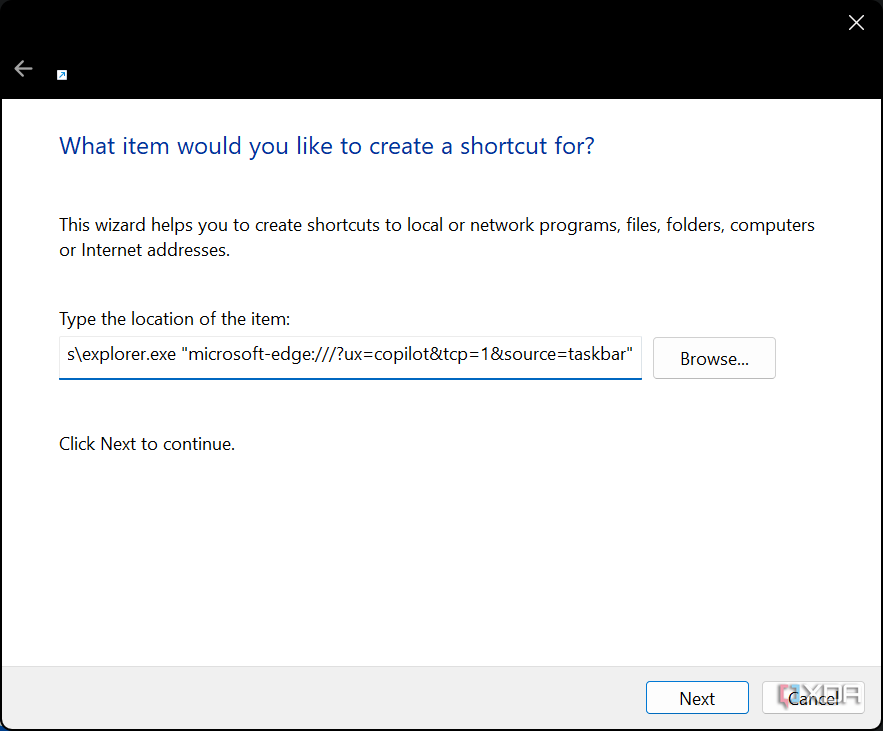Focus the item location text field
The width and height of the screenshot is (883, 731).
pyautogui.click(x=350, y=358)
